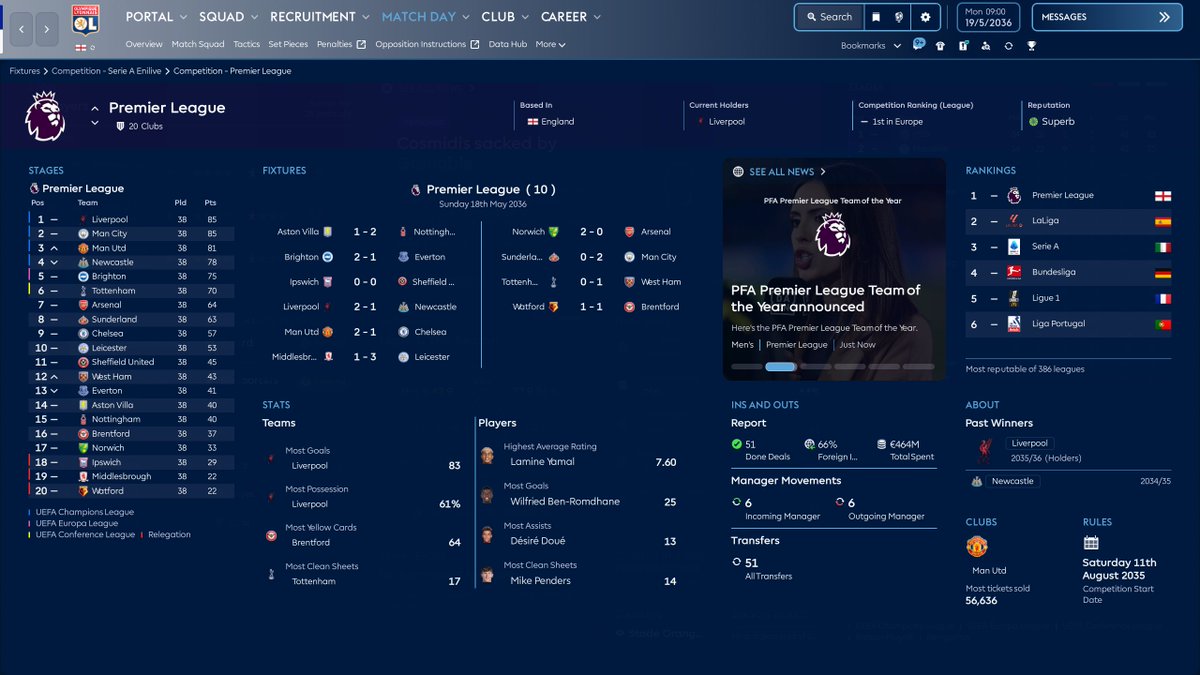This screenshot has height=675, width=1200.
Task: Click the Watford 1 - 1 Brentford score
Action: (x=591, y=307)
